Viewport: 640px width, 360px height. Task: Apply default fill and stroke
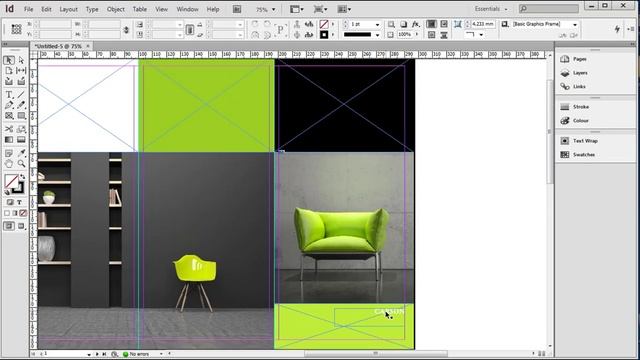coord(7,192)
